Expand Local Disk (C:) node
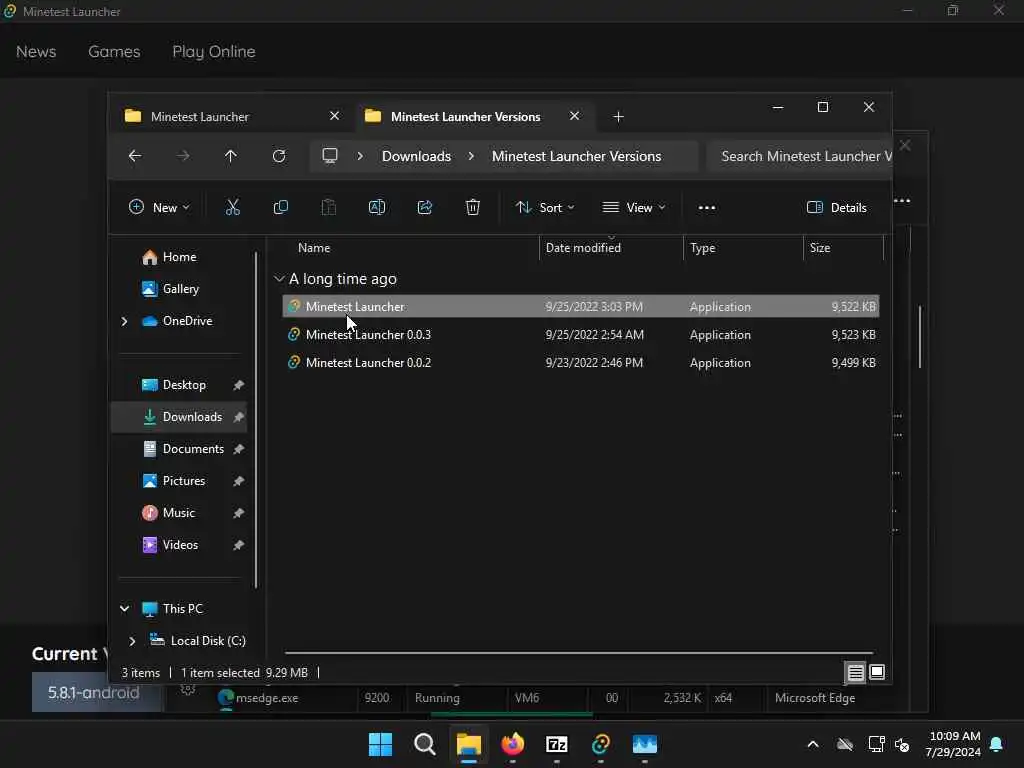Screen dimensions: 1024x768 (x=132, y=641)
